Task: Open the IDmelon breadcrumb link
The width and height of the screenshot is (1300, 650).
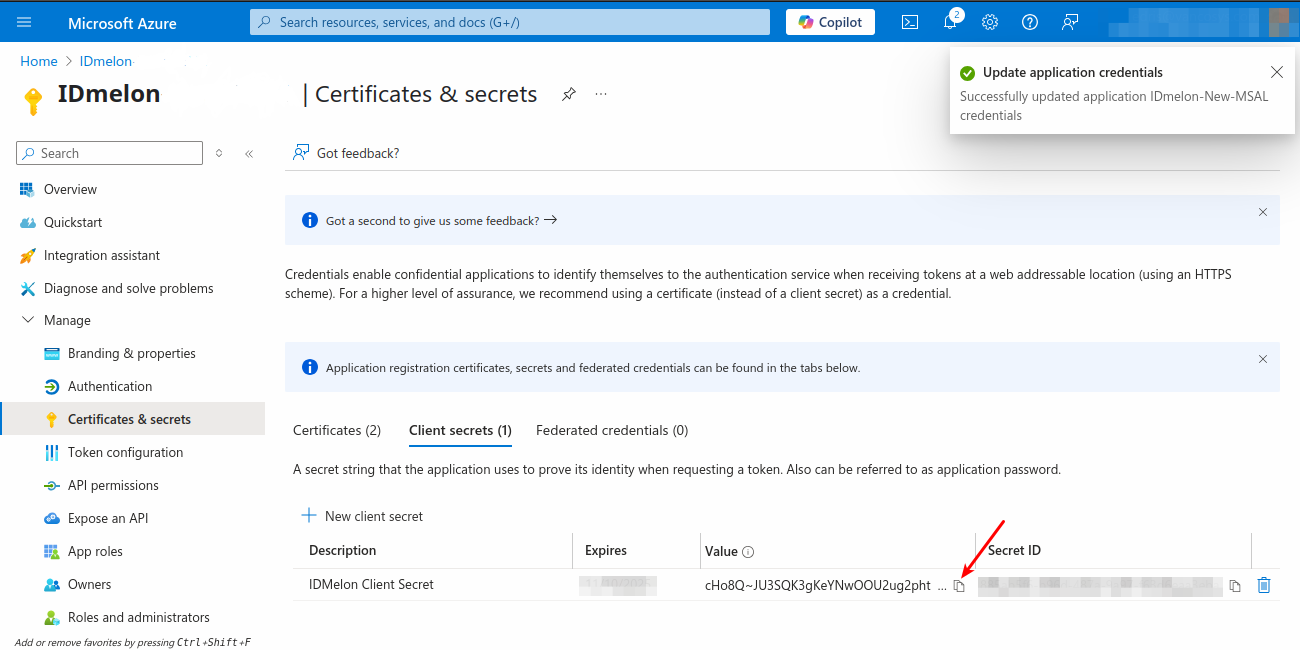Action: [105, 61]
